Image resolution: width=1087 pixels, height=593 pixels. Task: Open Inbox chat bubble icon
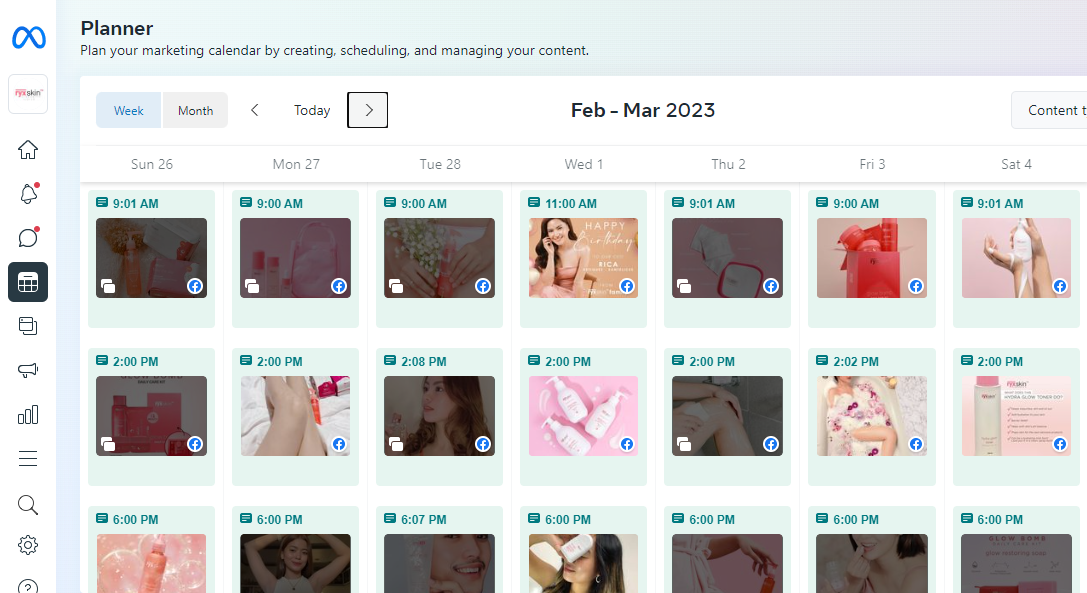point(28,237)
